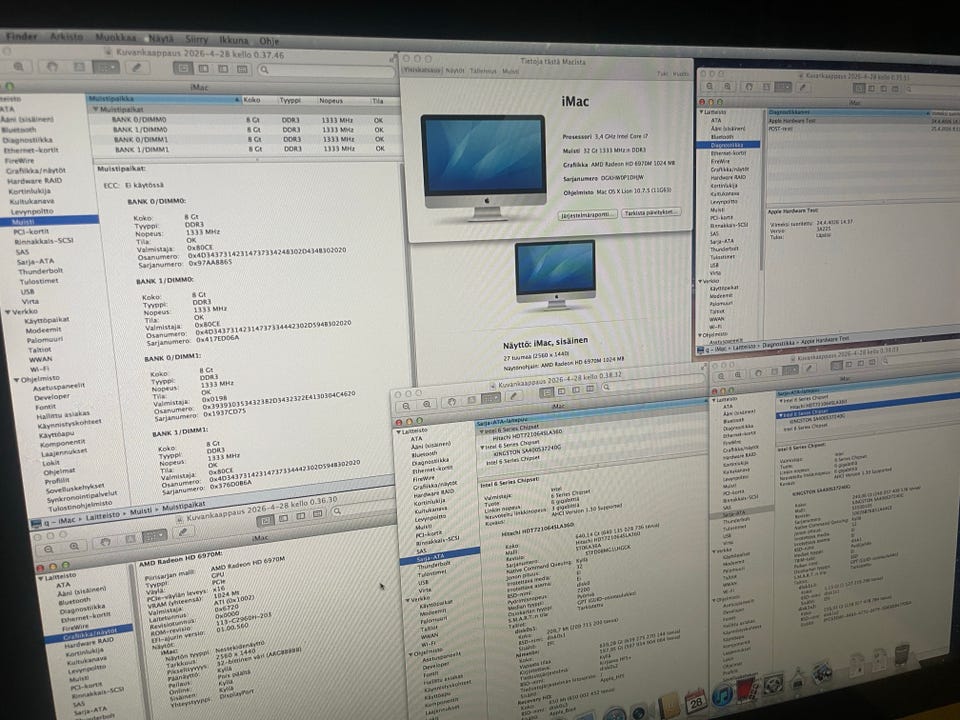Click the Annotate pencil in the 0.38.03 window

pos(810,368)
